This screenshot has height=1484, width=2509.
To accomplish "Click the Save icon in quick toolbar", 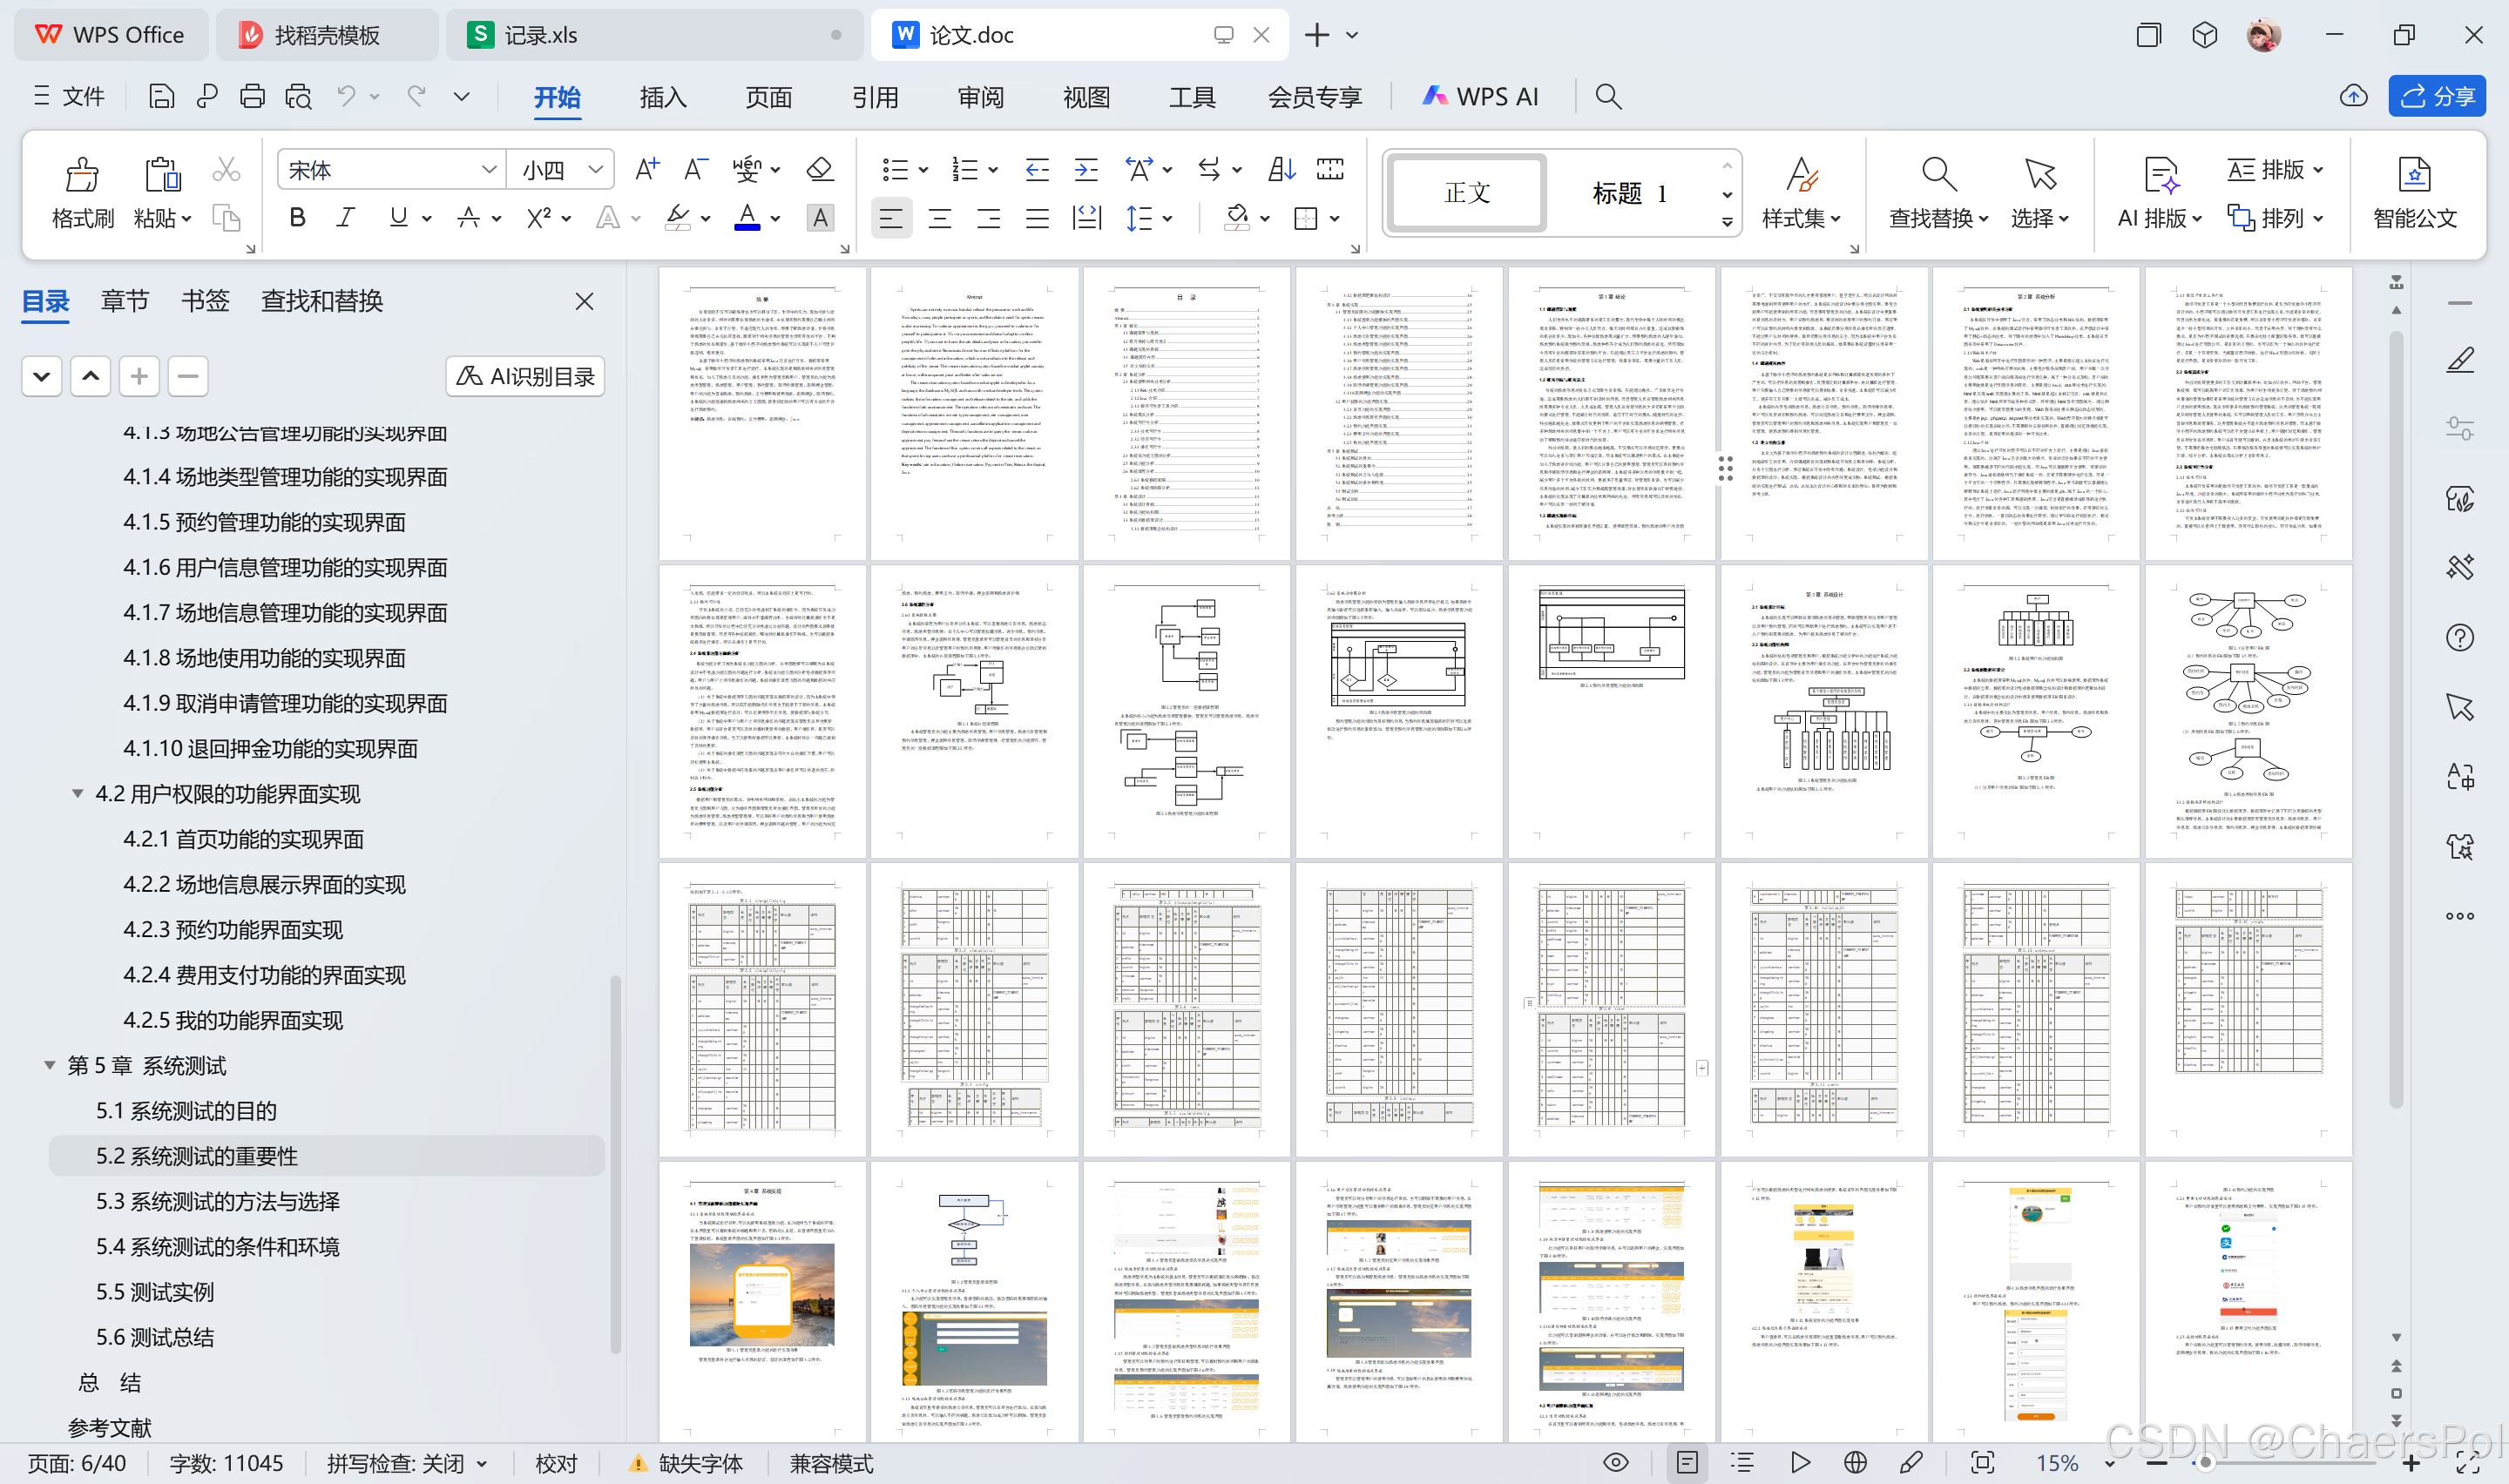I will (161, 96).
